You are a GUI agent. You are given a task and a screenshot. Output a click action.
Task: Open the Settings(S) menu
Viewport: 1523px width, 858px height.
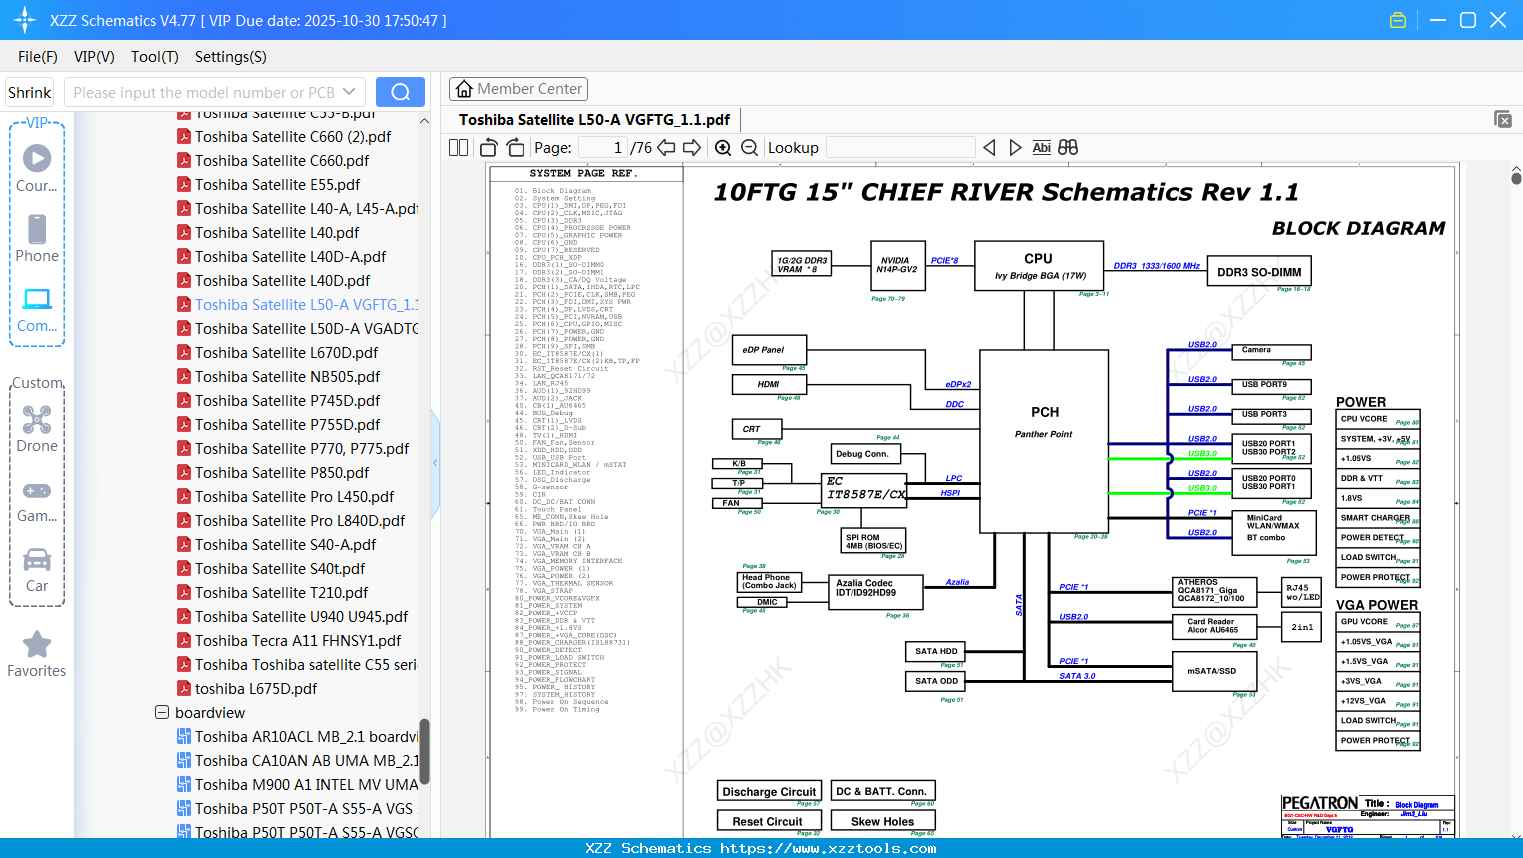point(231,57)
